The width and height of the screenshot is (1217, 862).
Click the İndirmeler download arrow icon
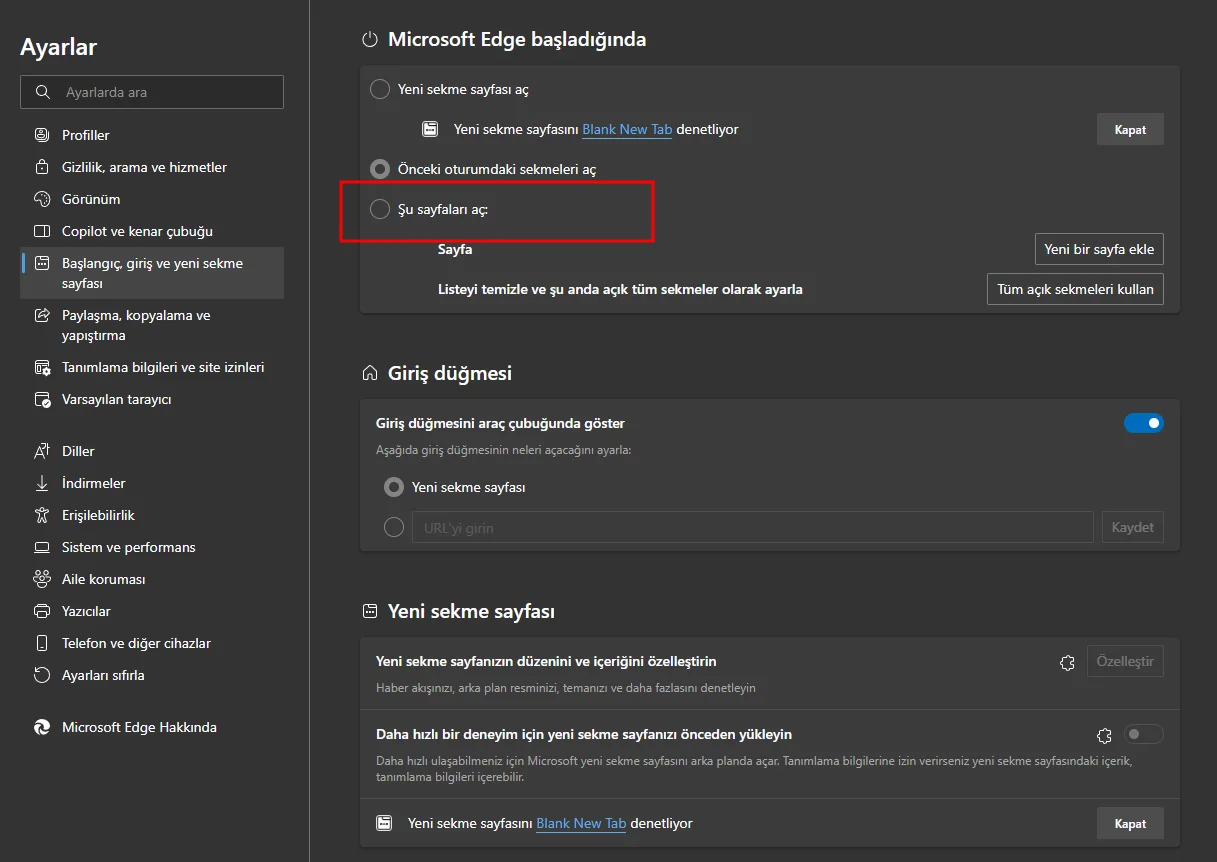[42, 483]
